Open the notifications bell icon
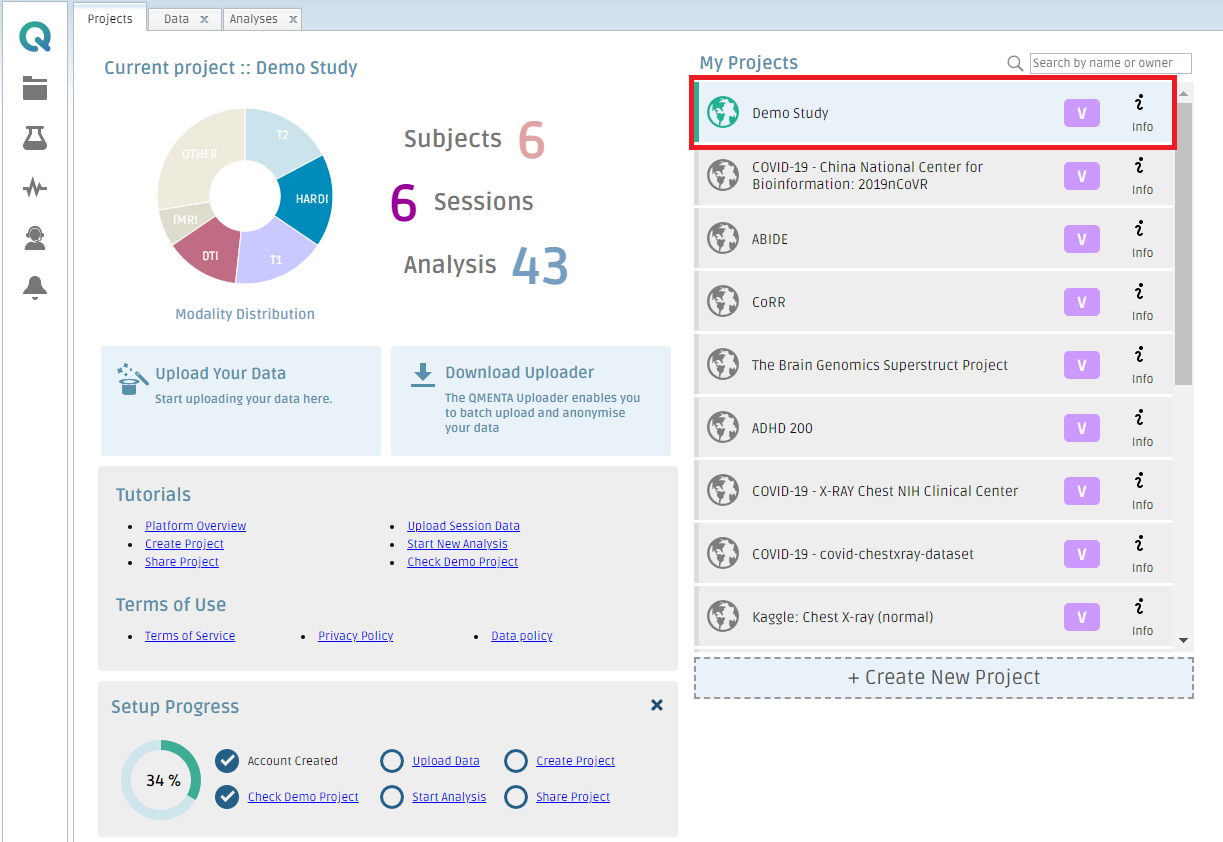The width and height of the screenshot is (1223, 842). point(35,288)
